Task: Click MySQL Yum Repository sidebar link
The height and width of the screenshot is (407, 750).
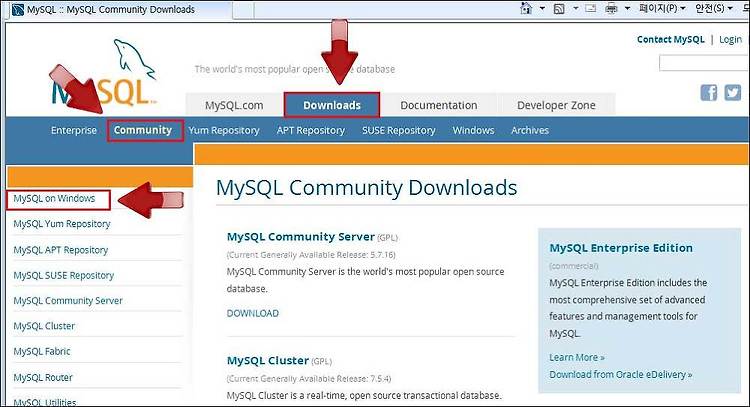Action: [x=62, y=224]
